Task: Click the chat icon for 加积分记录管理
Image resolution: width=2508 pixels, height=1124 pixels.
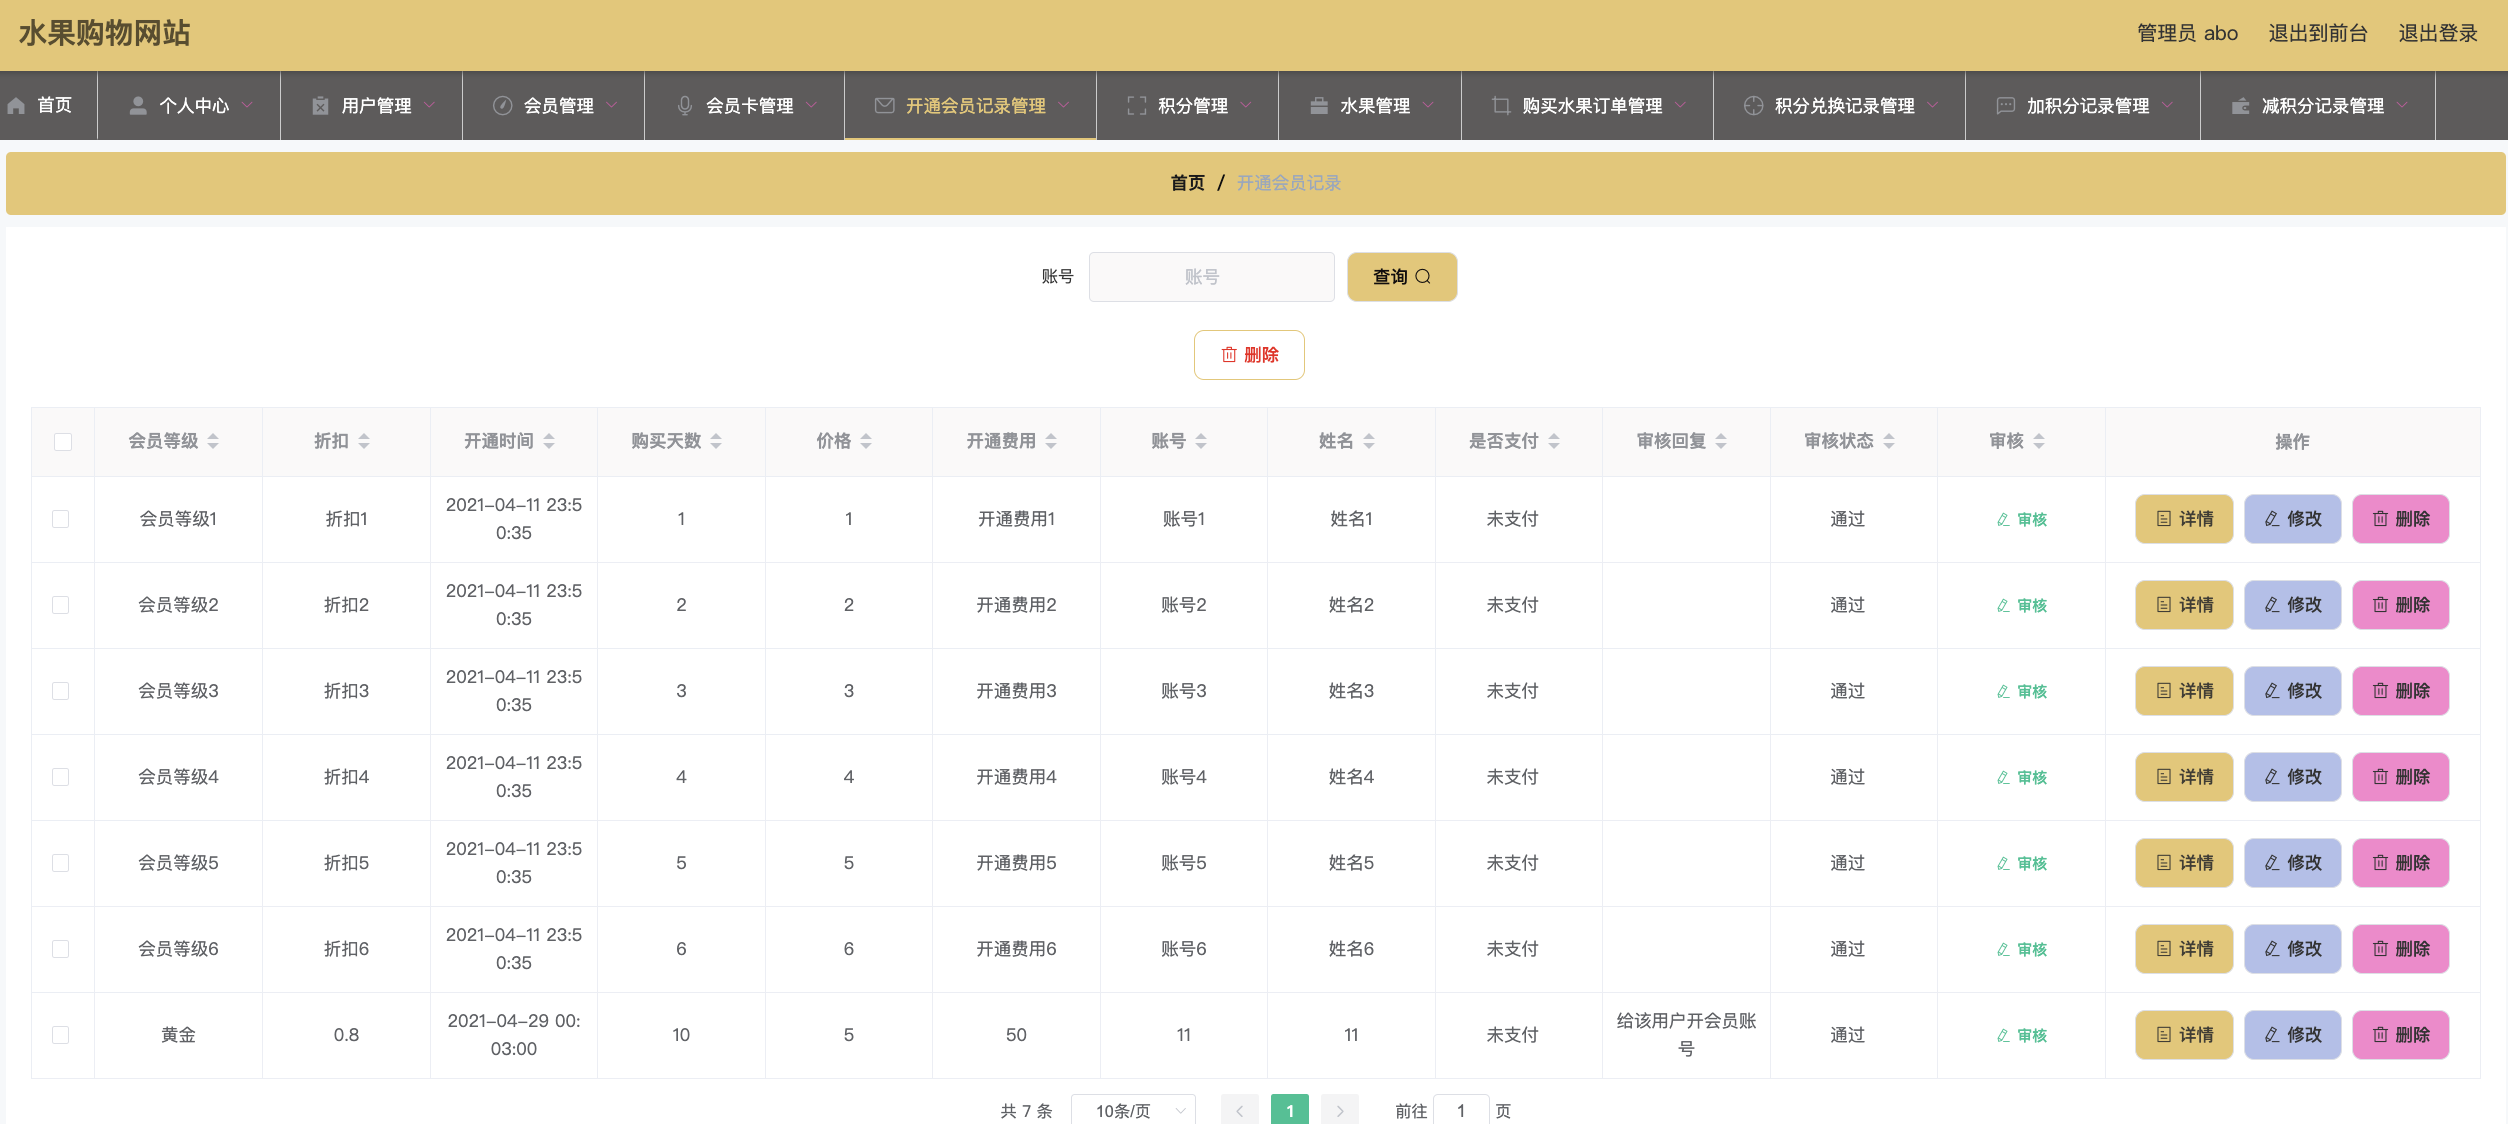Action: (x=2006, y=106)
